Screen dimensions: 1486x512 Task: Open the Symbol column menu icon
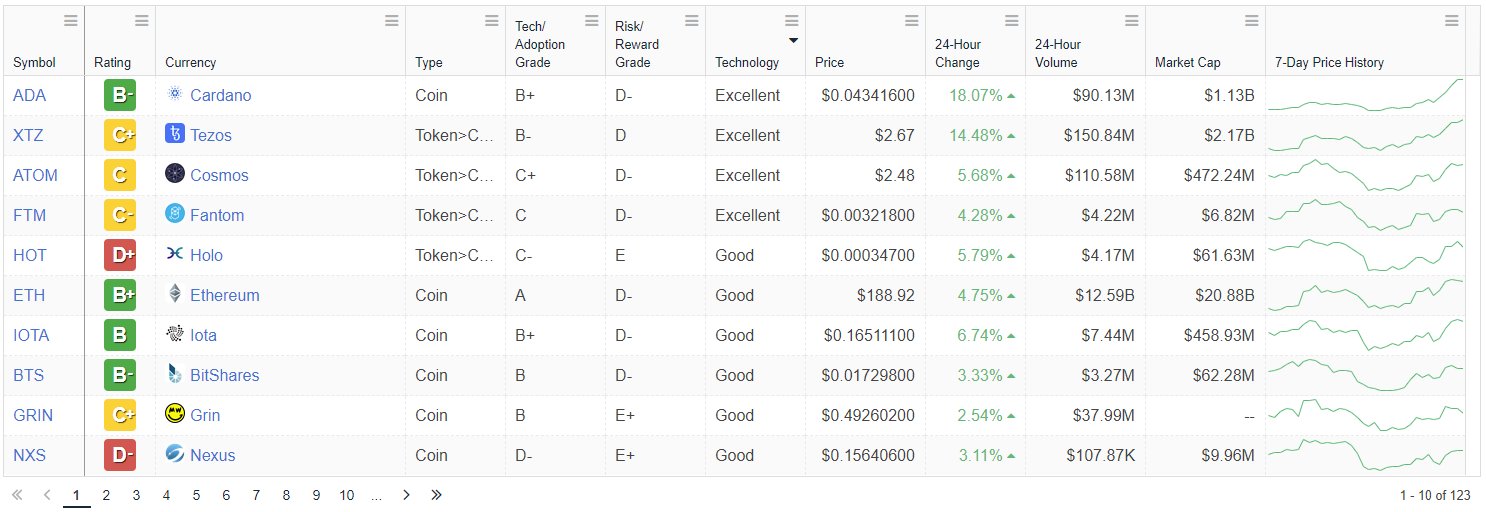70,21
